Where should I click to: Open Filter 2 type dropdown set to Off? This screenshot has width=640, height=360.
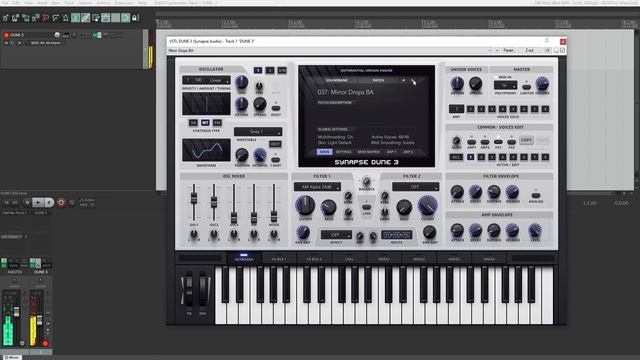click(x=416, y=187)
